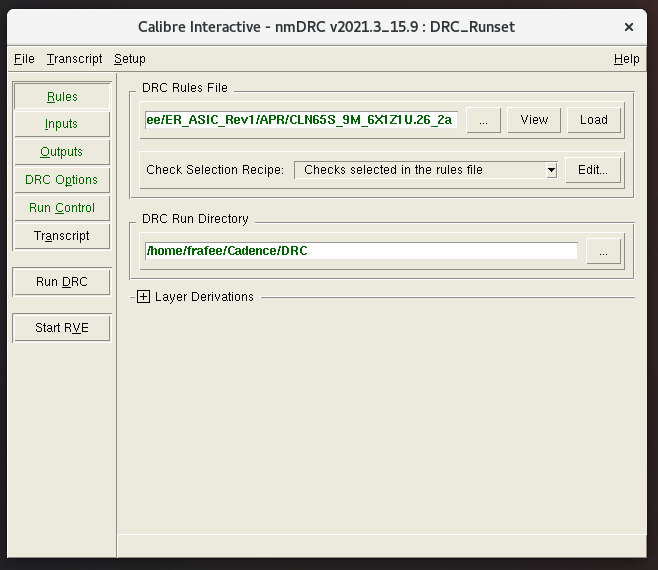658x570 pixels.
Task: Browse for the DRC run directory
Action: [x=603, y=251]
